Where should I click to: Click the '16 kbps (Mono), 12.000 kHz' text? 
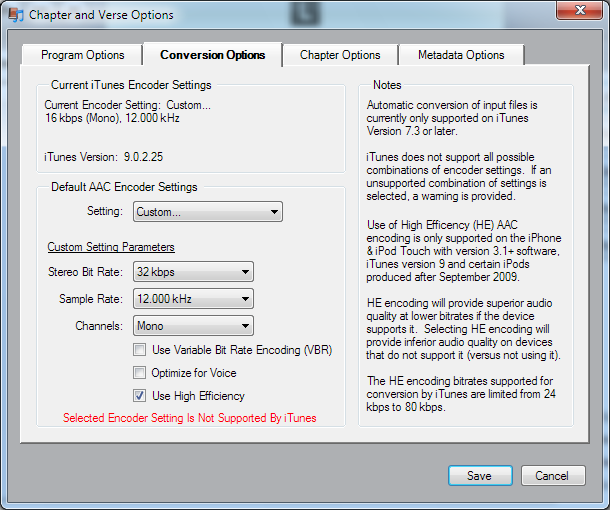pyautogui.click(x=112, y=118)
